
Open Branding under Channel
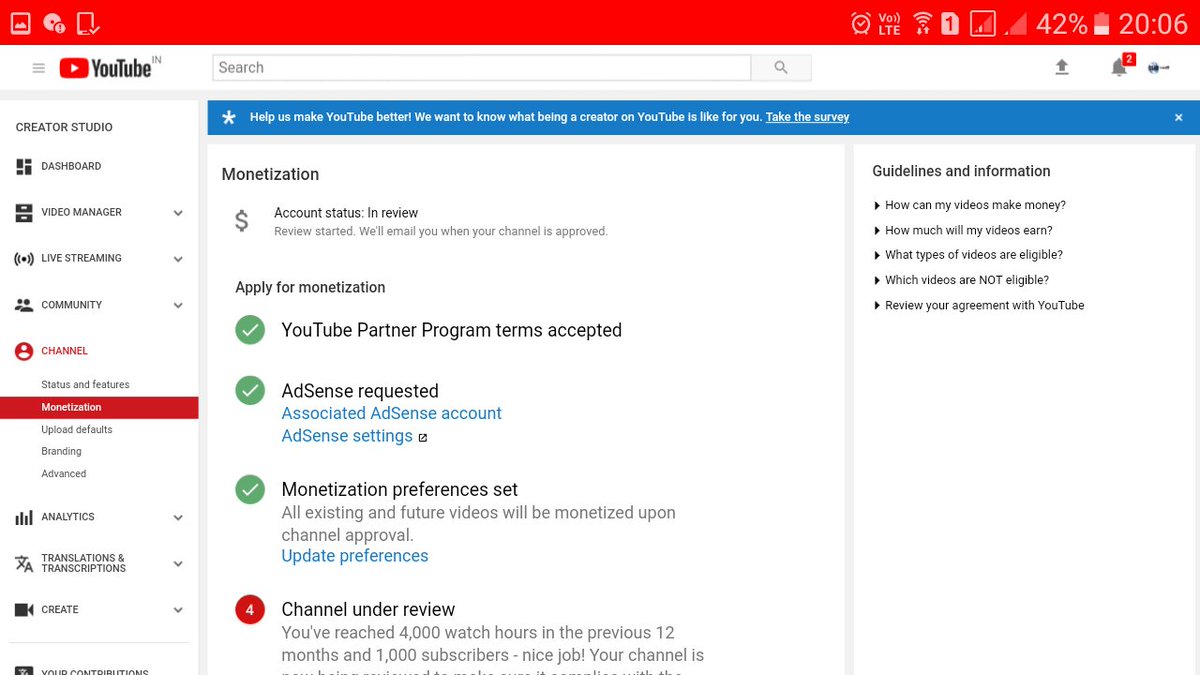(x=61, y=452)
